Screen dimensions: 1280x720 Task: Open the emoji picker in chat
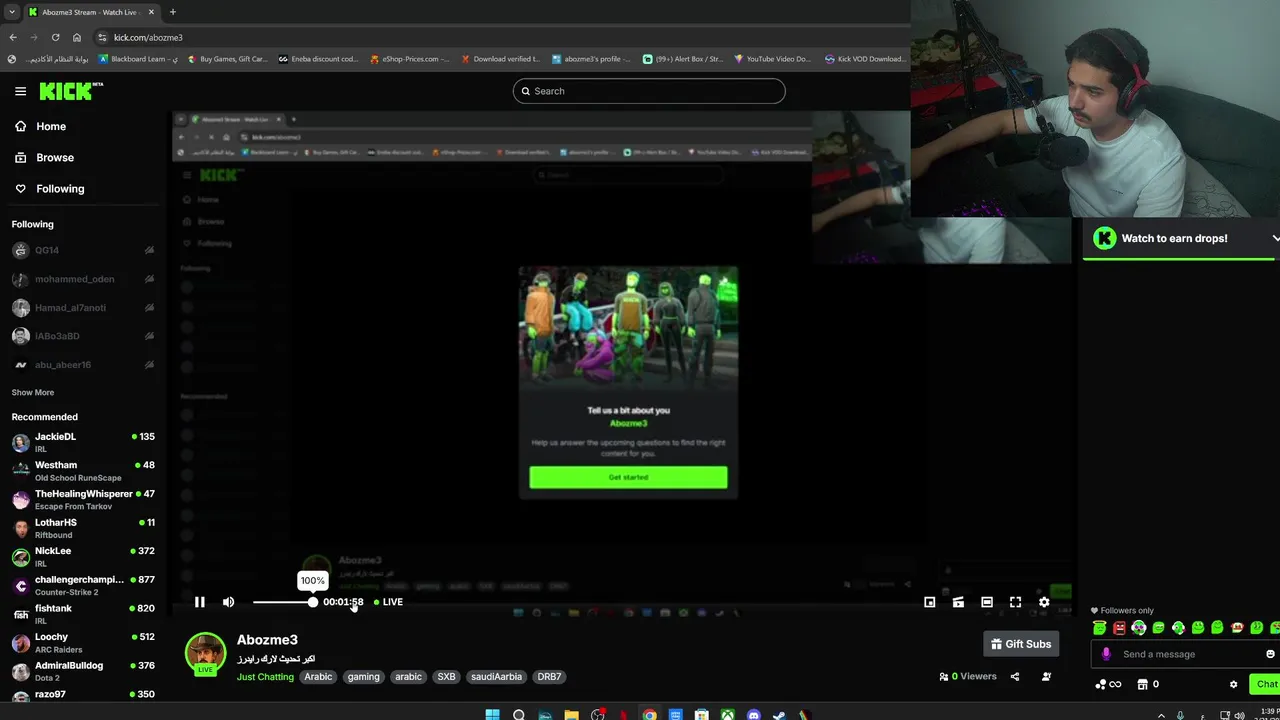(x=1270, y=654)
